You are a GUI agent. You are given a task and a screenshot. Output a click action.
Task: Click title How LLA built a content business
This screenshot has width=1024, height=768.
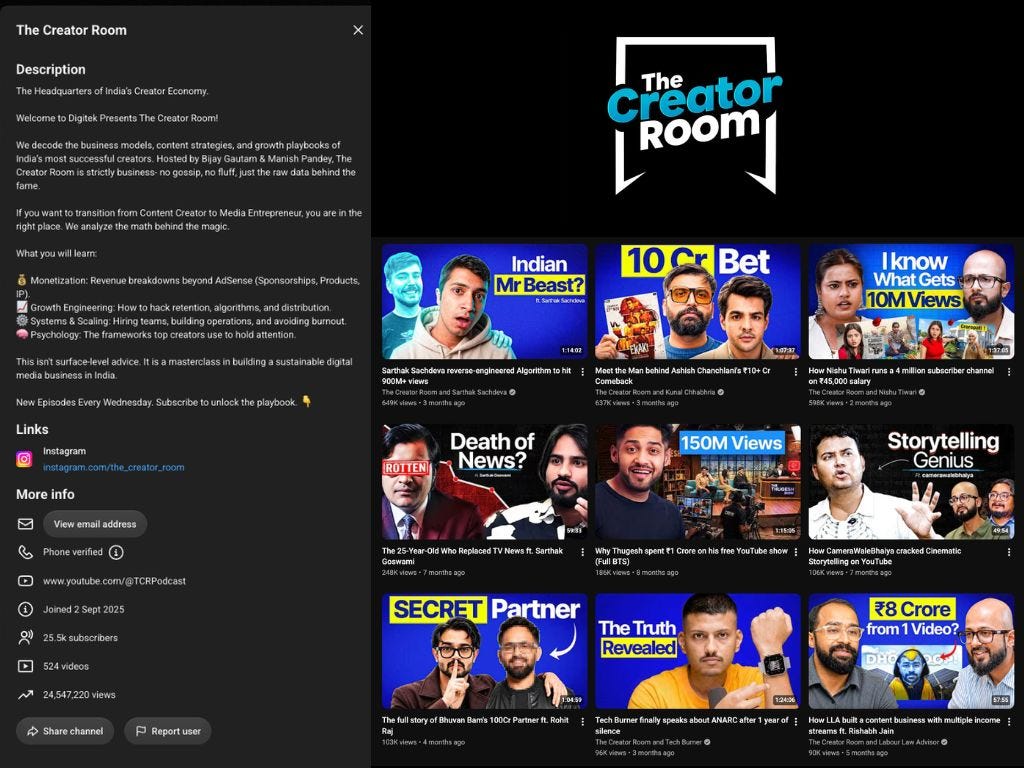(x=904, y=726)
